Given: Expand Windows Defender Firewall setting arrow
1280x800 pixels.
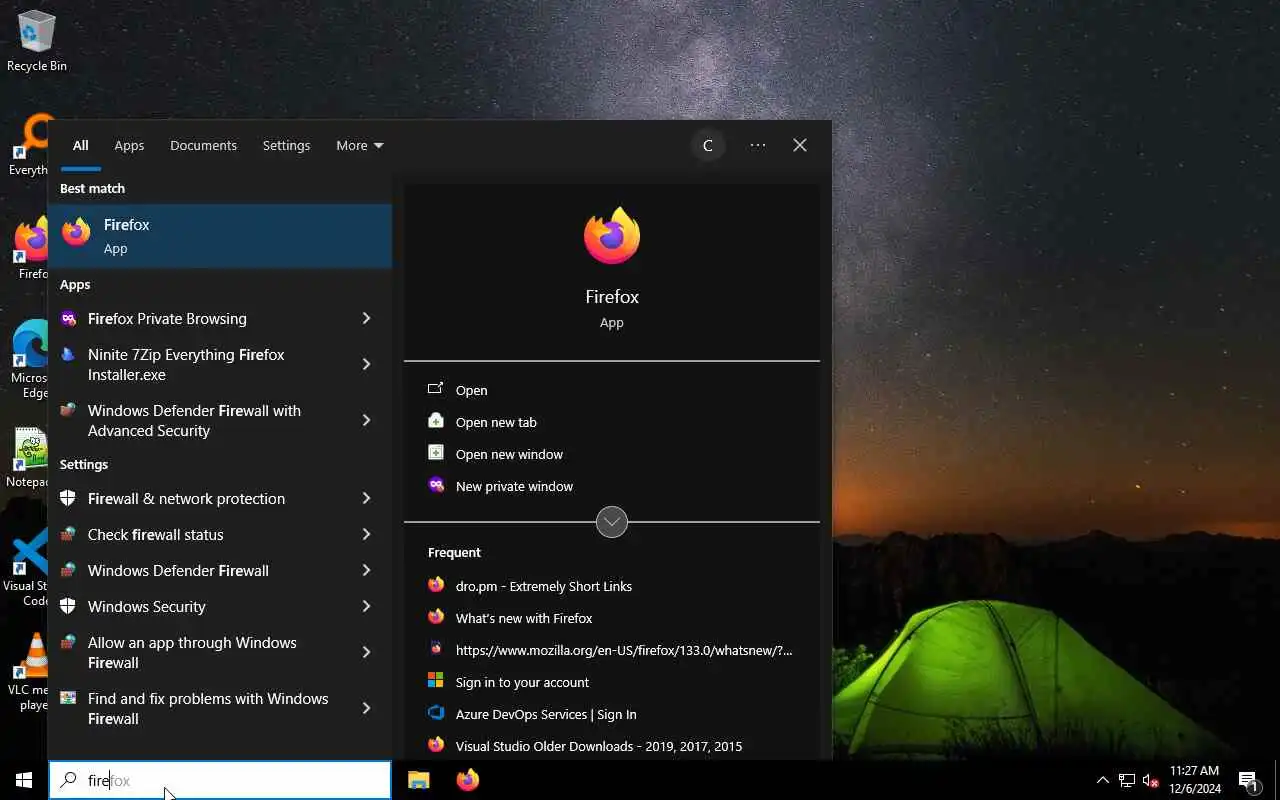Looking at the screenshot, I should (x=366, y=570).
